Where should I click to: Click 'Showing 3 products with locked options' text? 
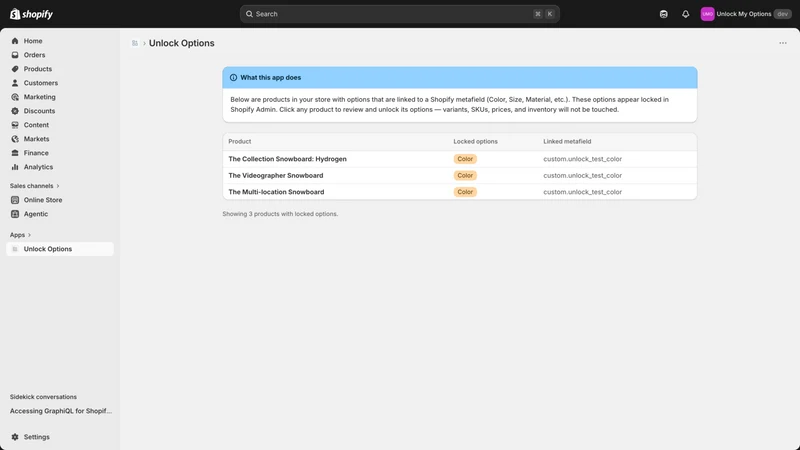coord(280,214)
